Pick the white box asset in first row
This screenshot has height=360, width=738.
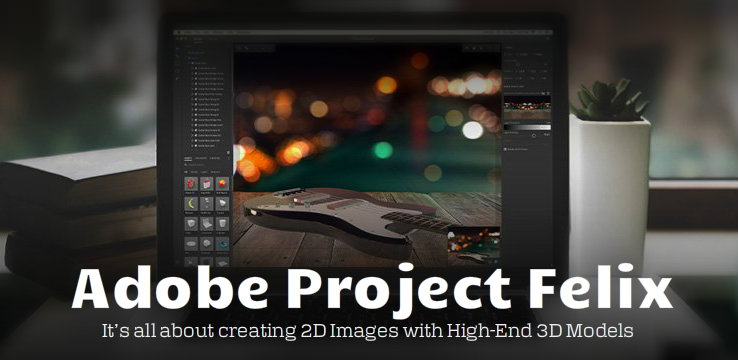207,184
